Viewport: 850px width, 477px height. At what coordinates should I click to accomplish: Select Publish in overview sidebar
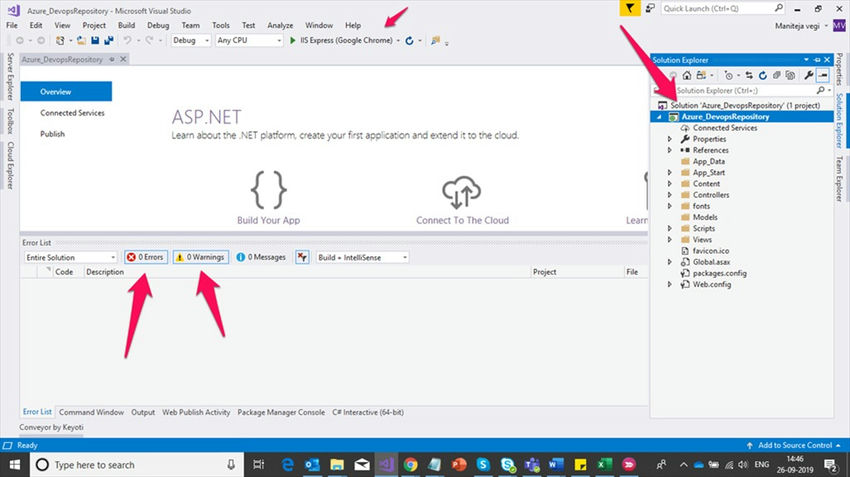(53, 134)
